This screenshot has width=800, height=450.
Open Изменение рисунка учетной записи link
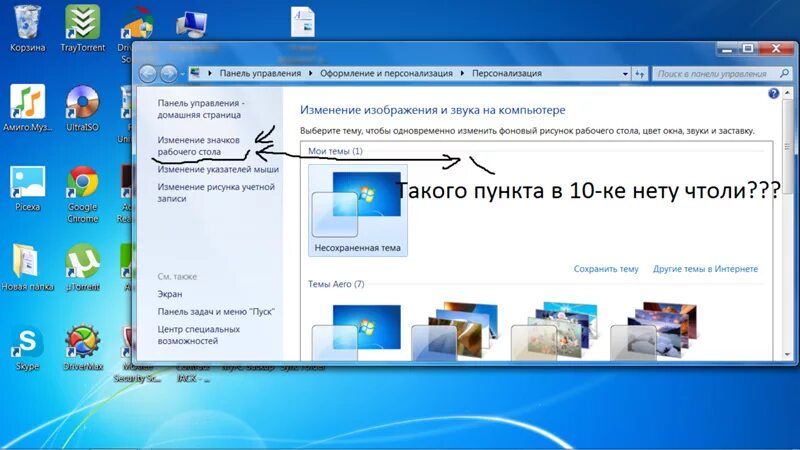tap(216, 192)
